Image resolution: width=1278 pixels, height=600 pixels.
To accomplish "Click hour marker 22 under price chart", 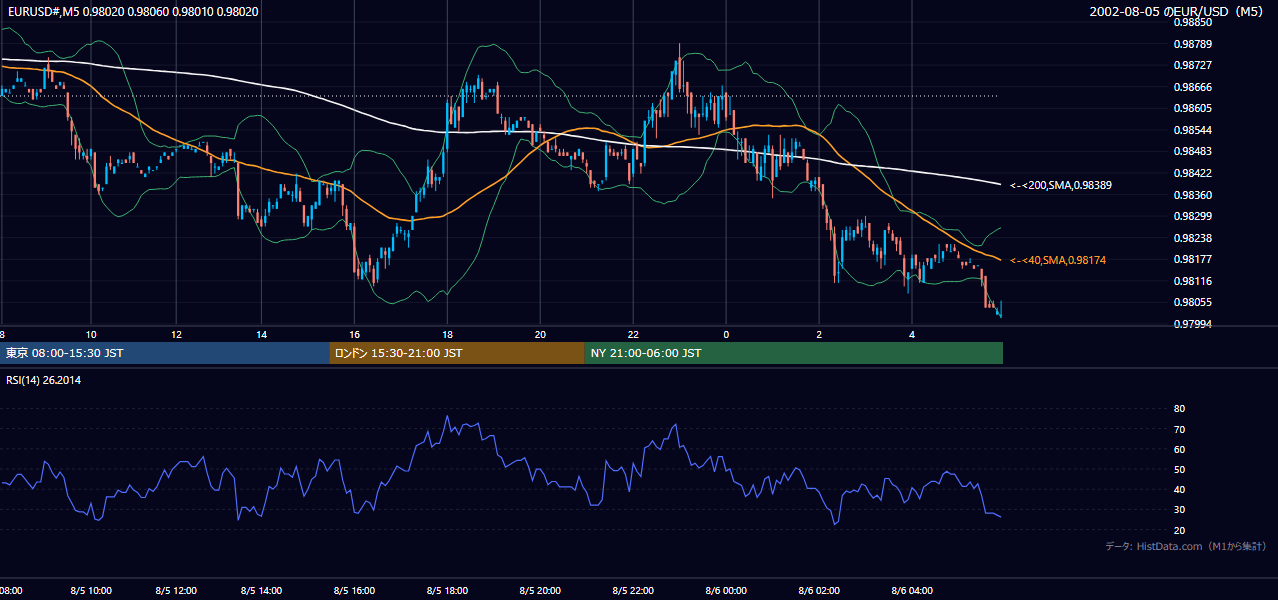I will pyautogui.click(x=633, y=334).
